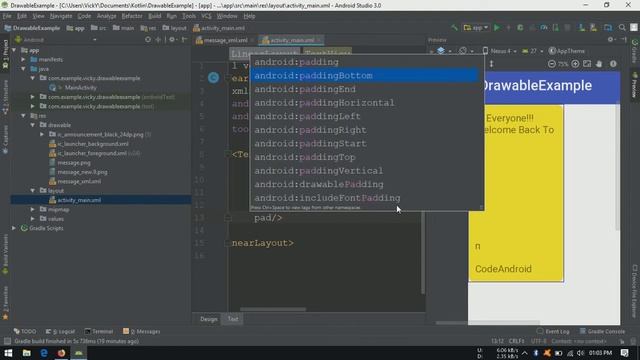Hide the Project panel
Viewport: 640px width, 360px height.
click(x=184, y=40)
